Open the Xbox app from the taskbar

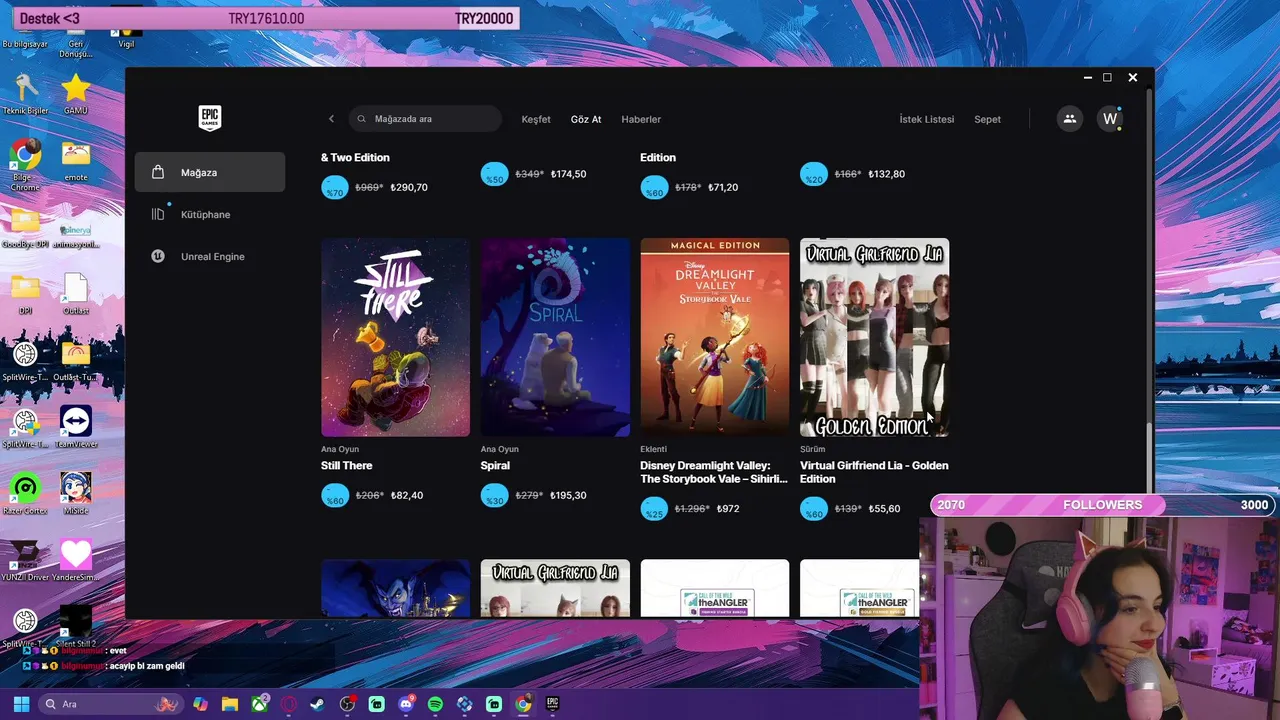click(260, 704)
